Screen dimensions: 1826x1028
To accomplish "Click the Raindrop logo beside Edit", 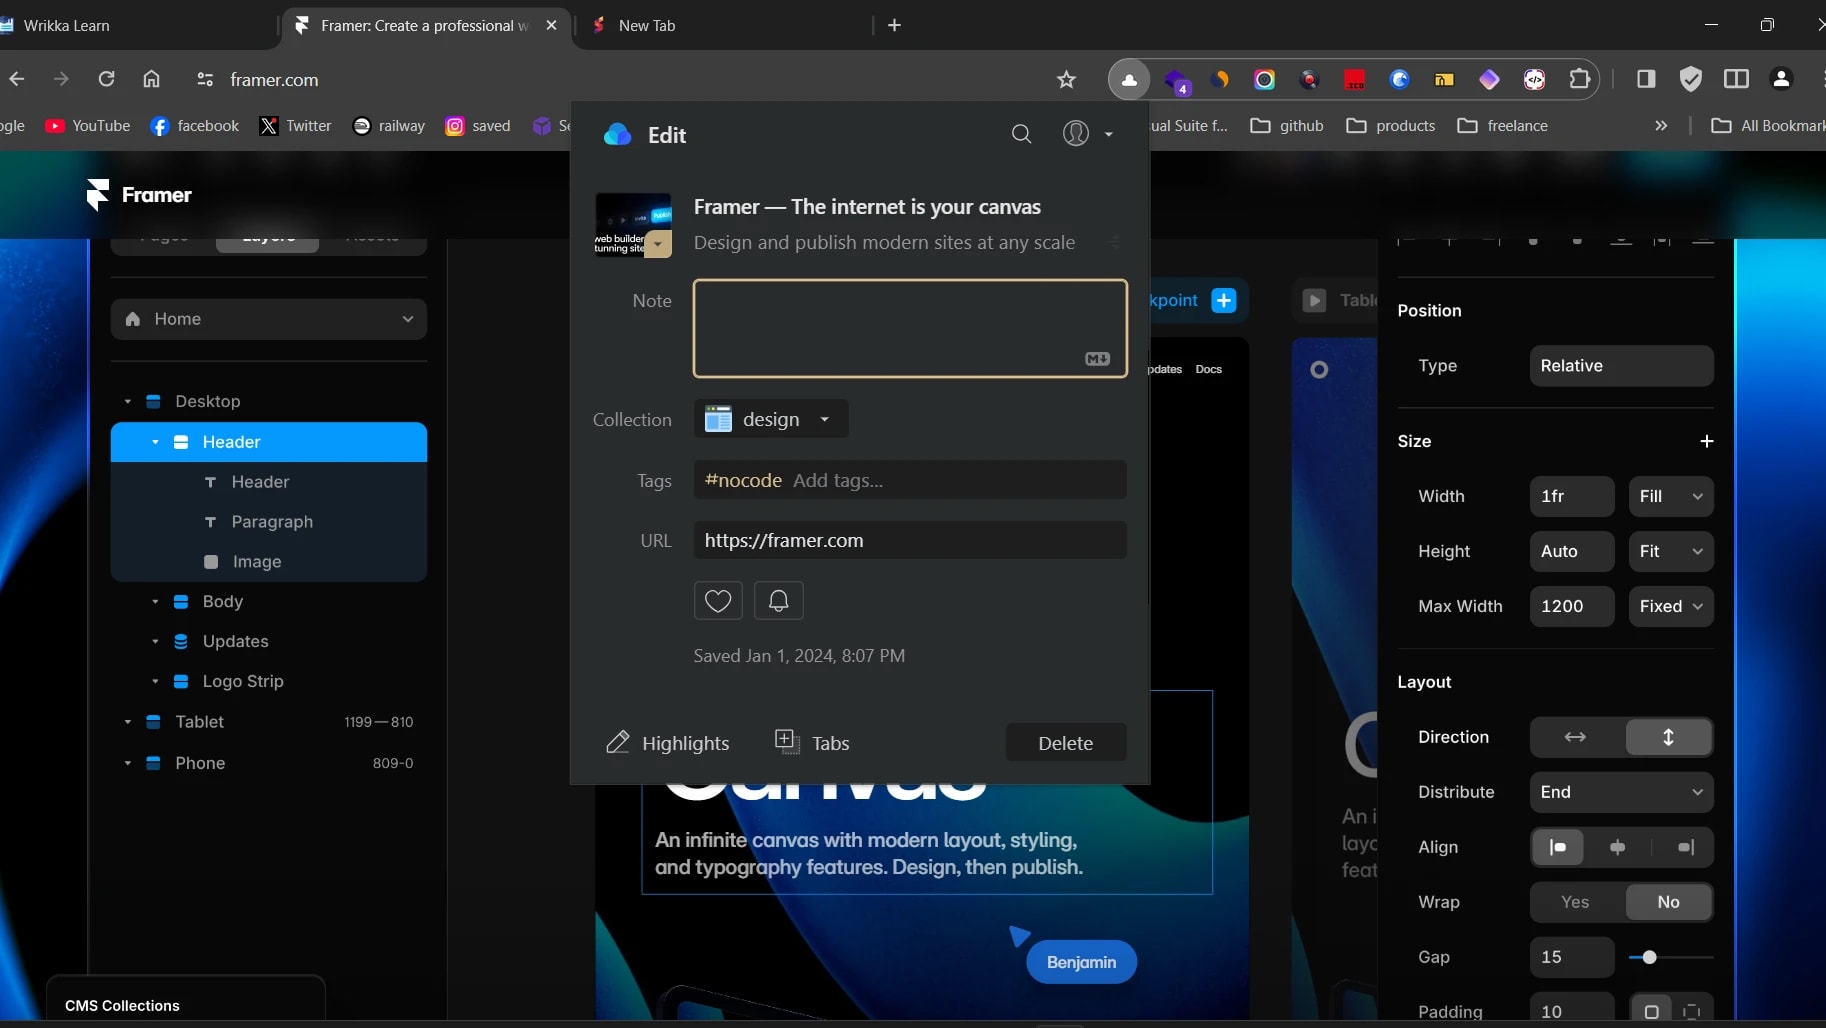I will [x=618, y=135].
